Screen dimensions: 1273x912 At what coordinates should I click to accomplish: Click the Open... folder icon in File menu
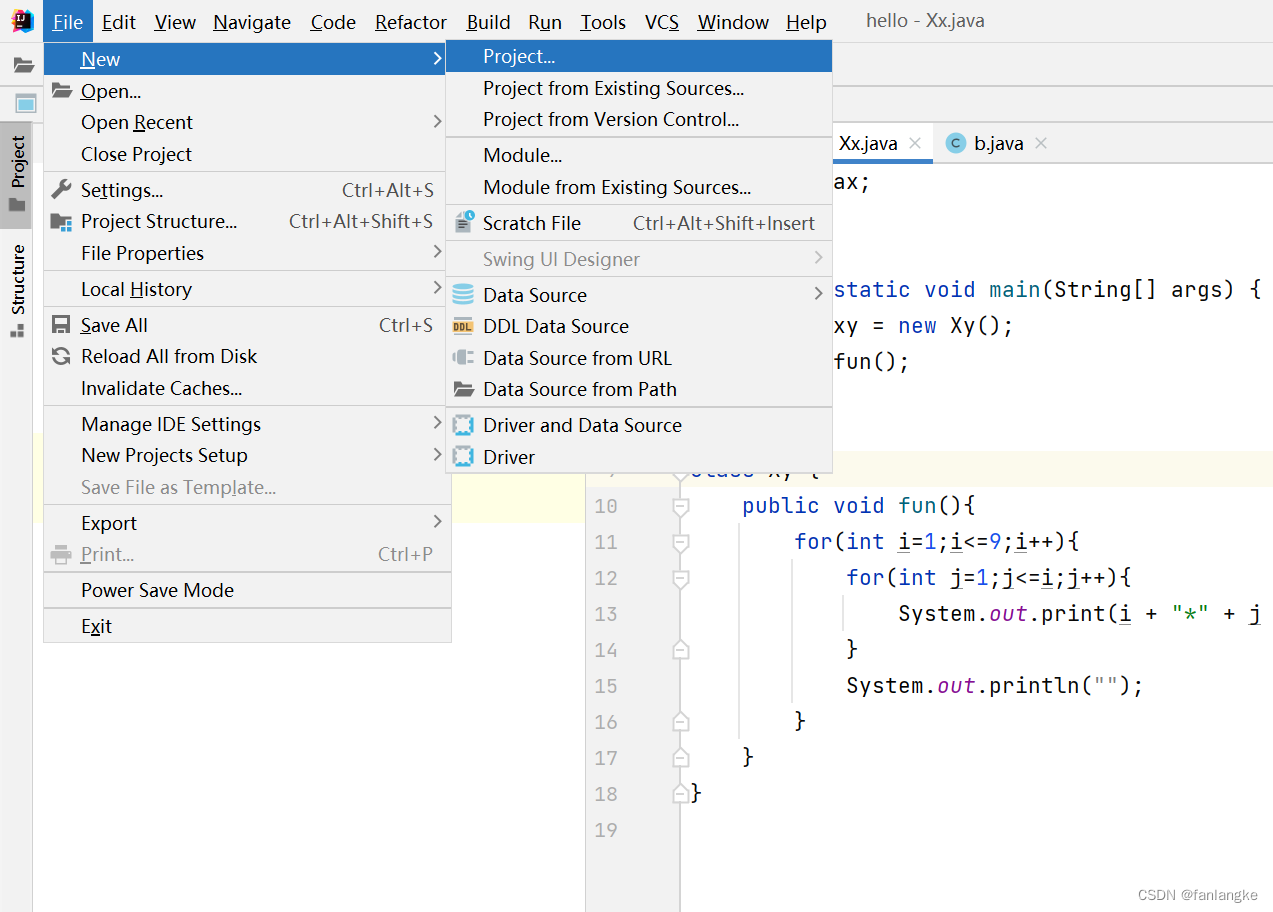pyautogui.click(x=62, y=91)
